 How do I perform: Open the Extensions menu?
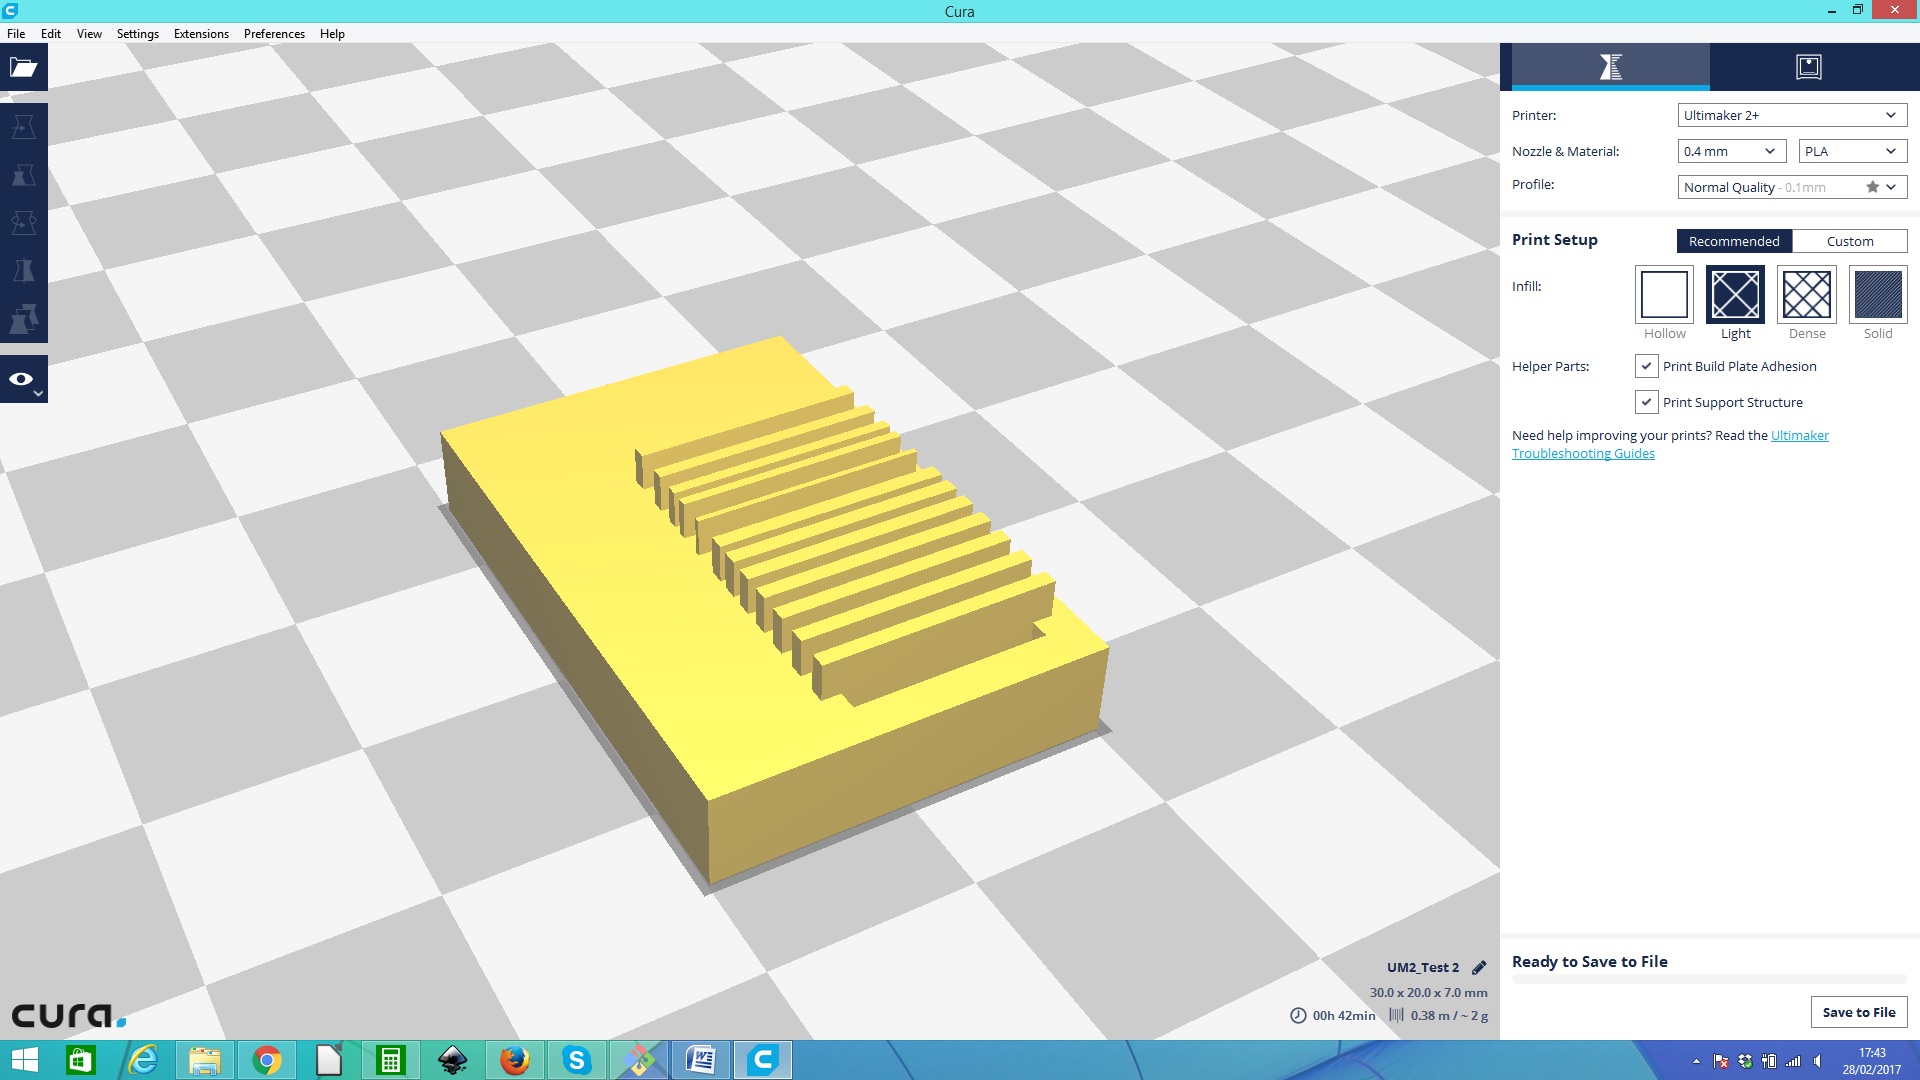201,33
